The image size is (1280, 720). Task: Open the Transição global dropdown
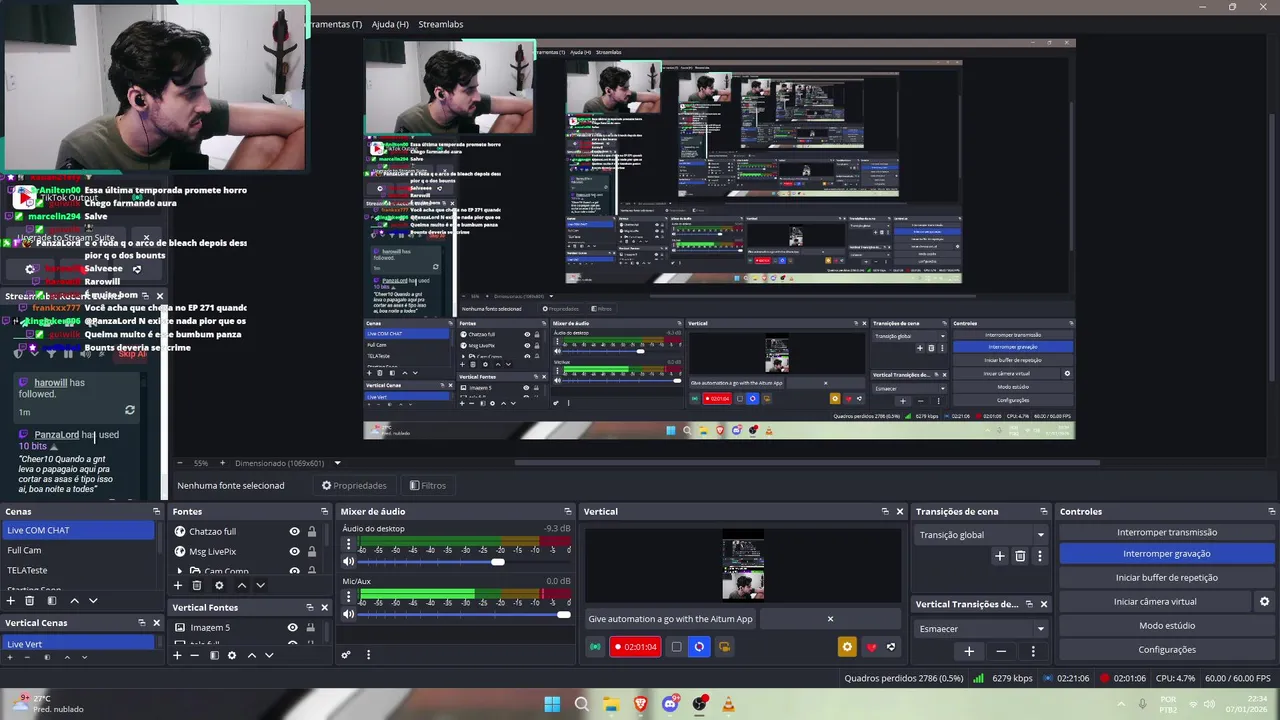click(x=982, y=535)
